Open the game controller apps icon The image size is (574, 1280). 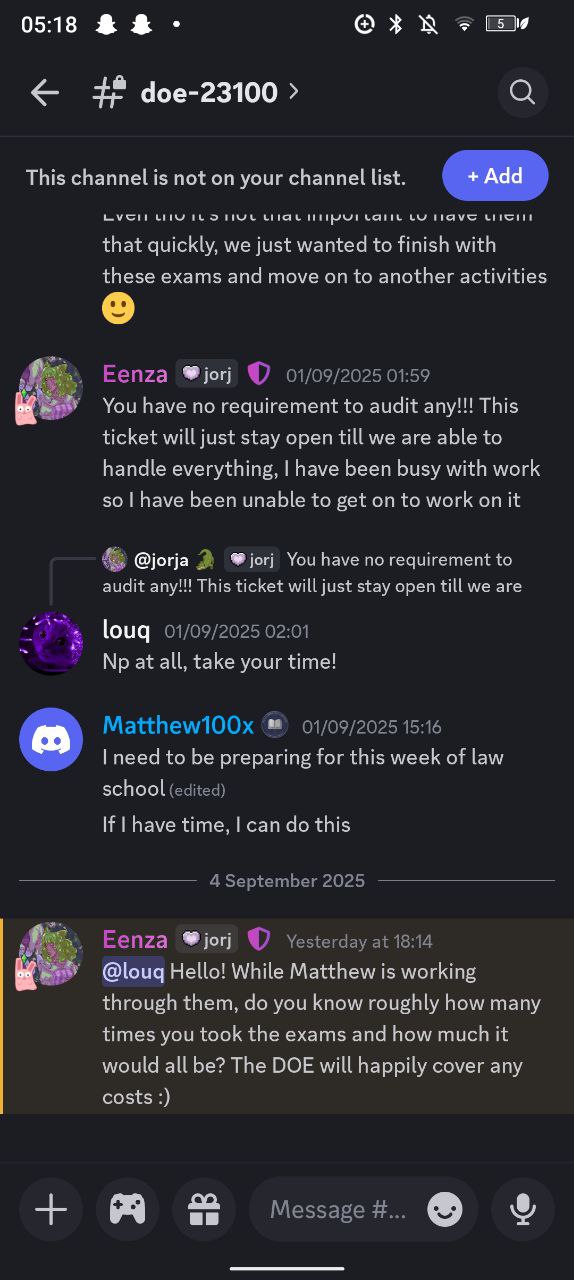point(127,1210)
